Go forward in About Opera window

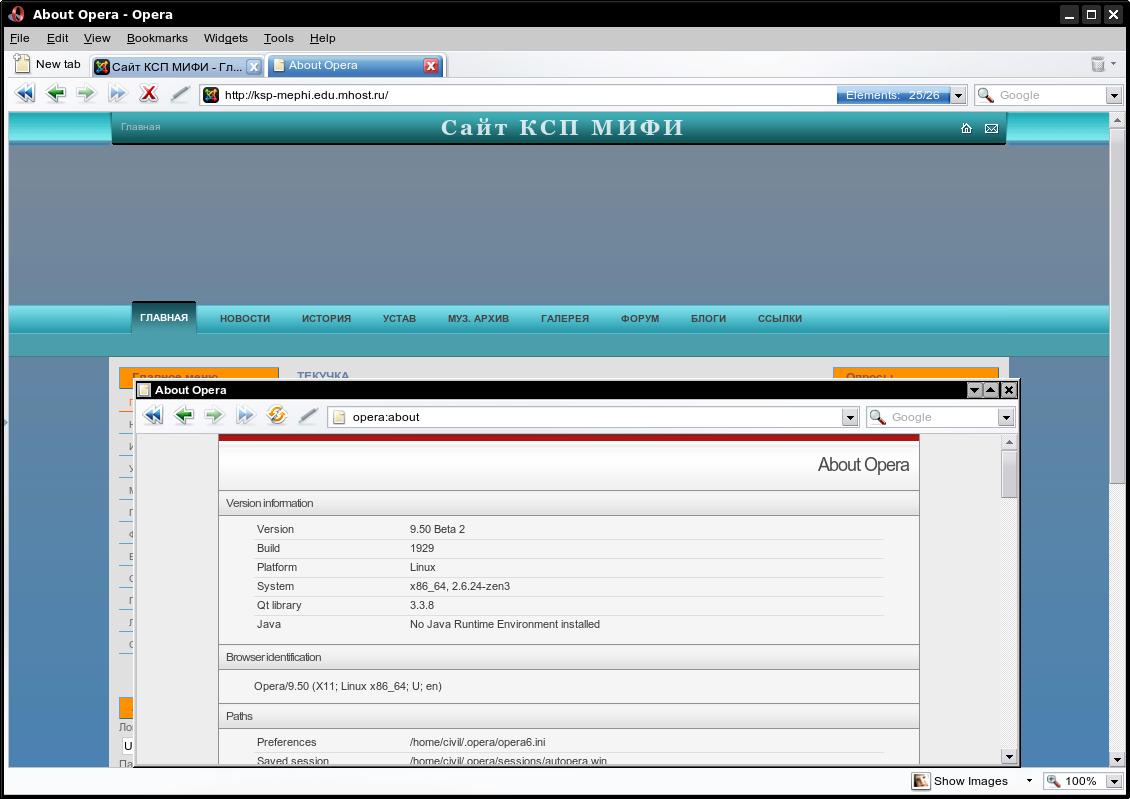coord(214,416)
